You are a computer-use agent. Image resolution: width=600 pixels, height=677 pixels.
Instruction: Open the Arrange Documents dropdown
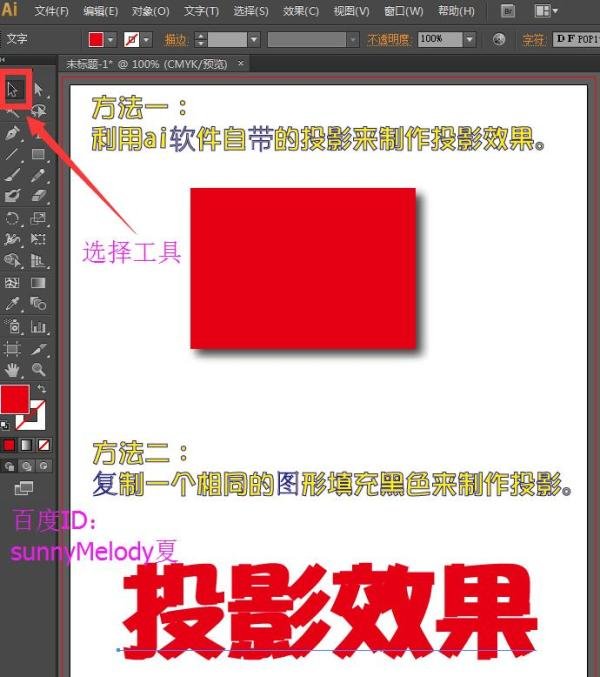pyautogui.click(x=546, y=11)
